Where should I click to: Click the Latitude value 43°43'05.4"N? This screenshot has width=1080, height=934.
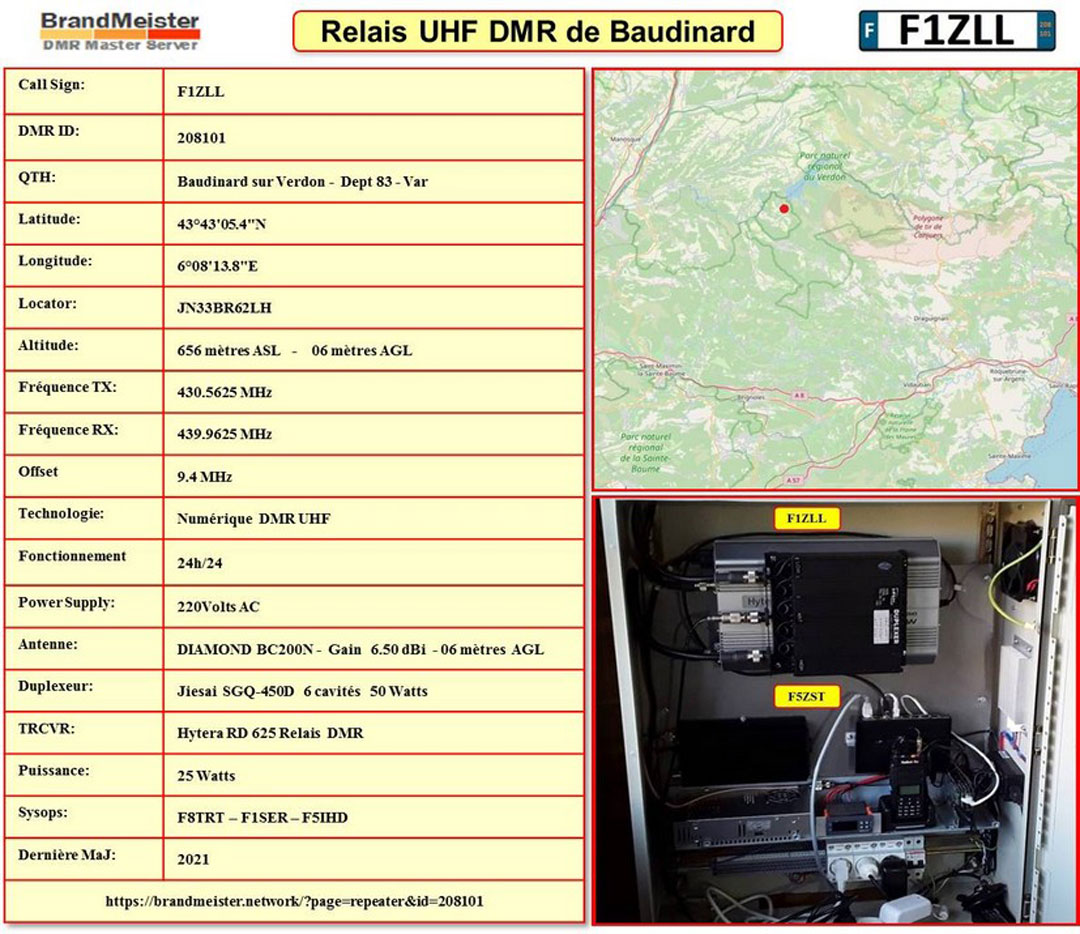[x=221, y=225]
